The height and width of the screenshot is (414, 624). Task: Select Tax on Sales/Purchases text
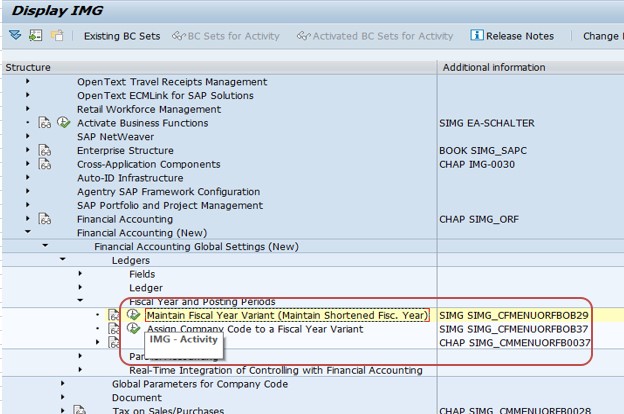pyautogui.click(x=168, y=410)
